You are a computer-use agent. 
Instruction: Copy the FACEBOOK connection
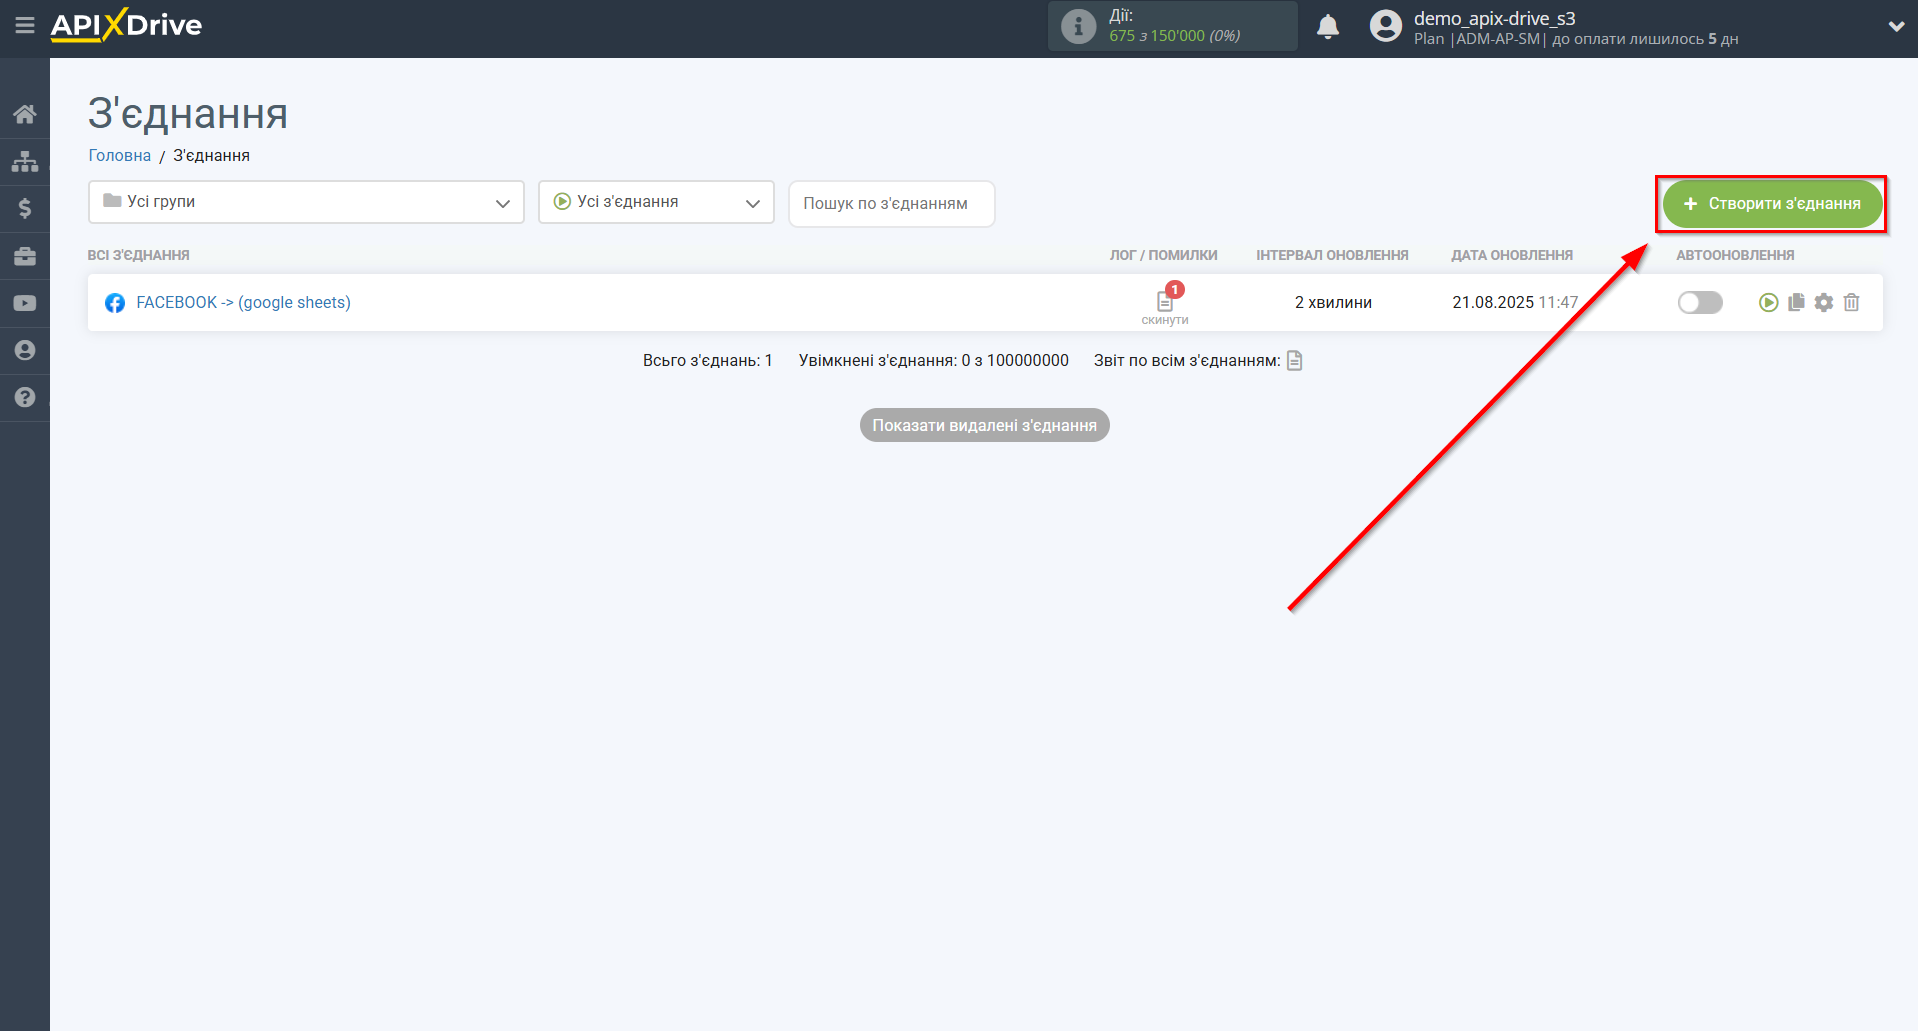[x=1796, y=302]
